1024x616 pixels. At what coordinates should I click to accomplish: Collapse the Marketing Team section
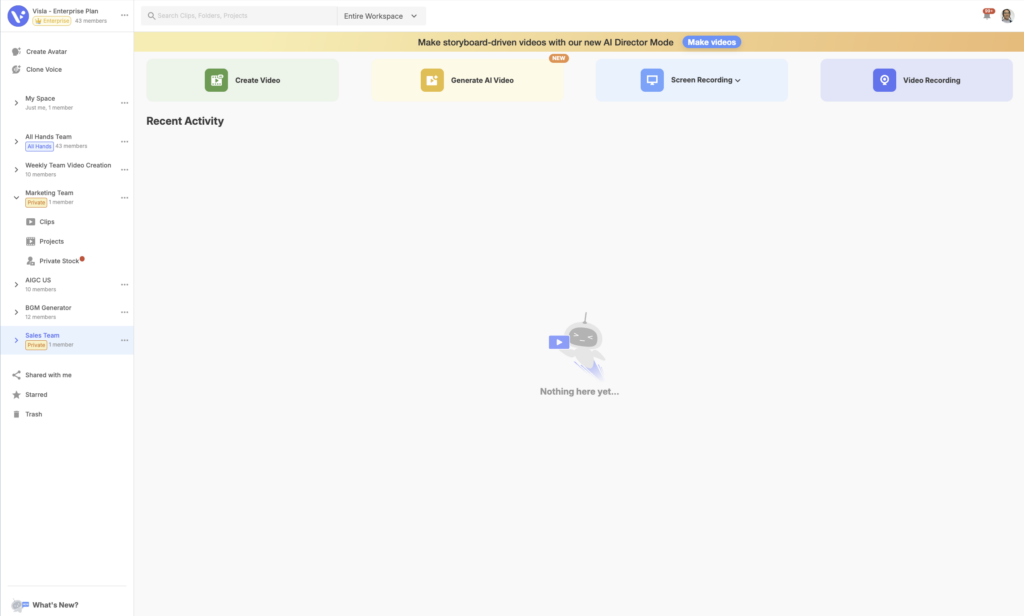pyautogui.click(x=16, y=197)
